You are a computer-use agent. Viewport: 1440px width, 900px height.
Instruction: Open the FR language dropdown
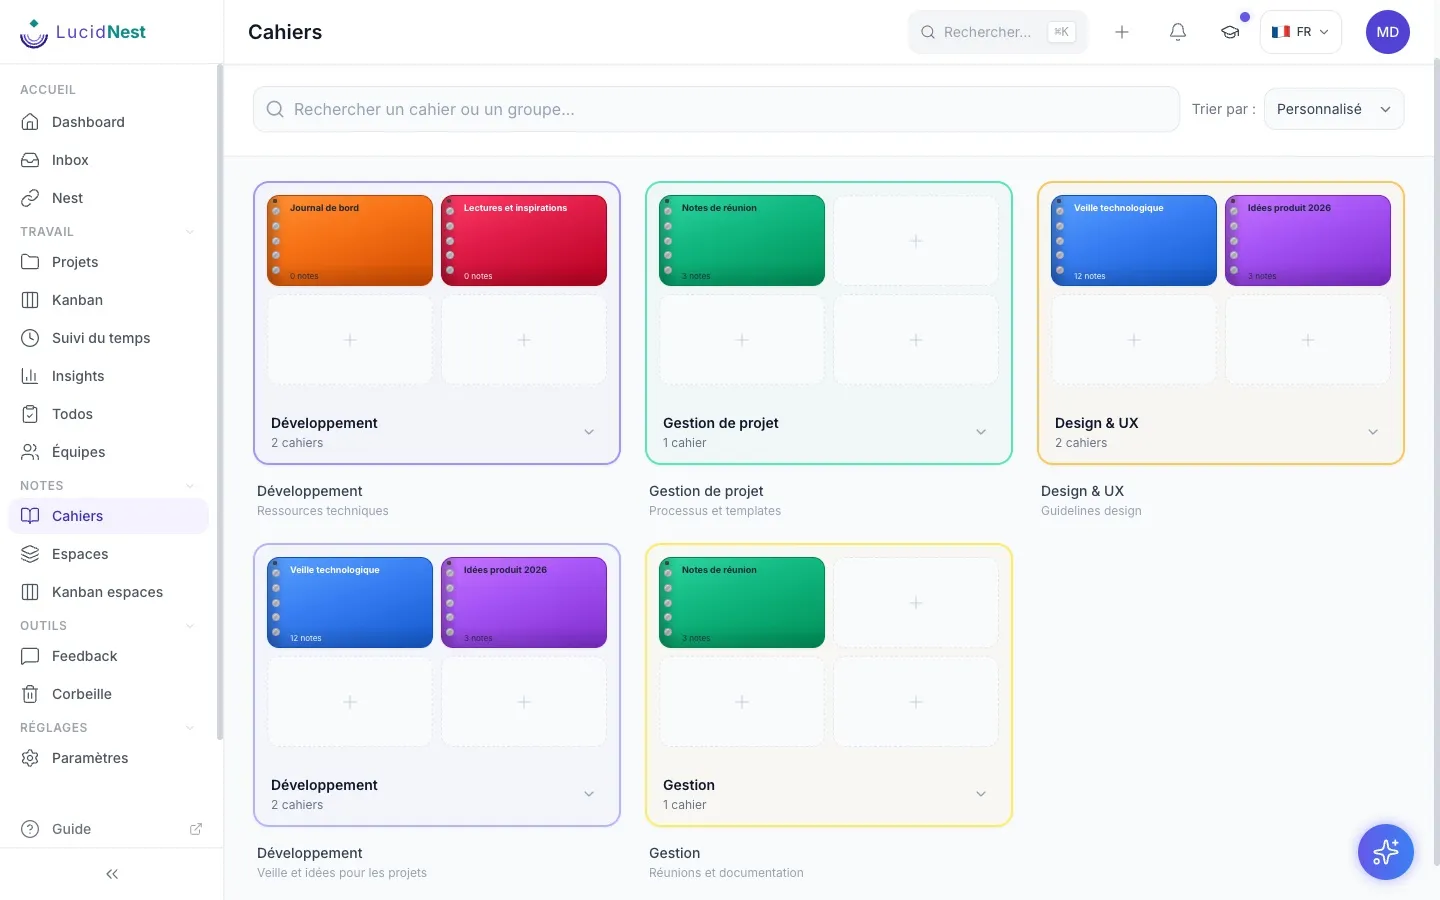click(1300, 32)
